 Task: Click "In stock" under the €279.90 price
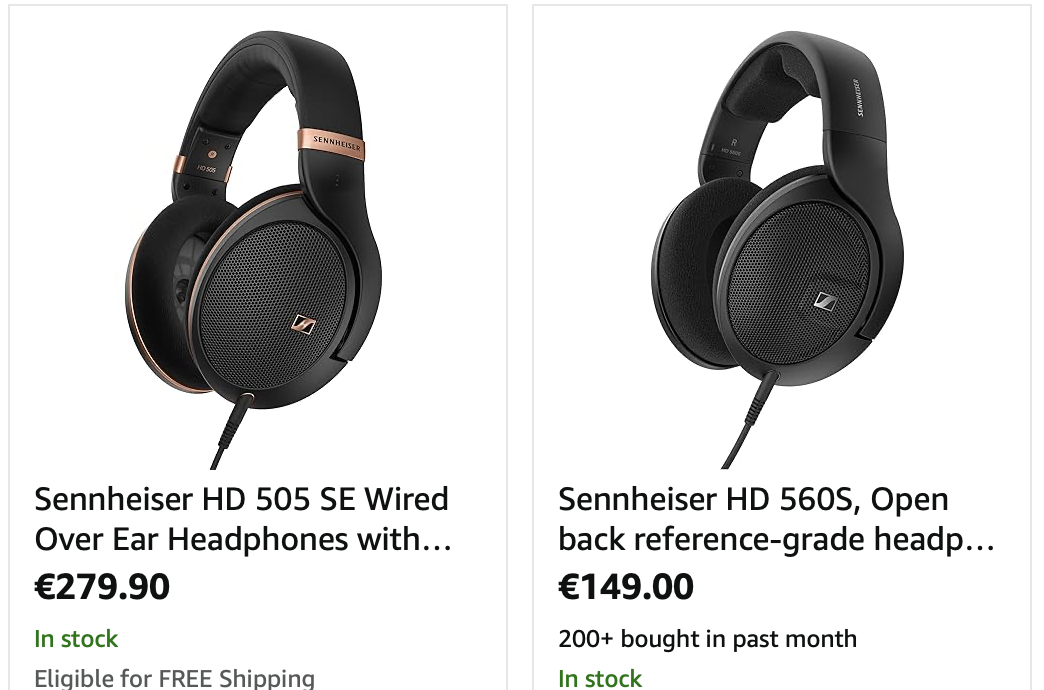click(x=76, y=639)
